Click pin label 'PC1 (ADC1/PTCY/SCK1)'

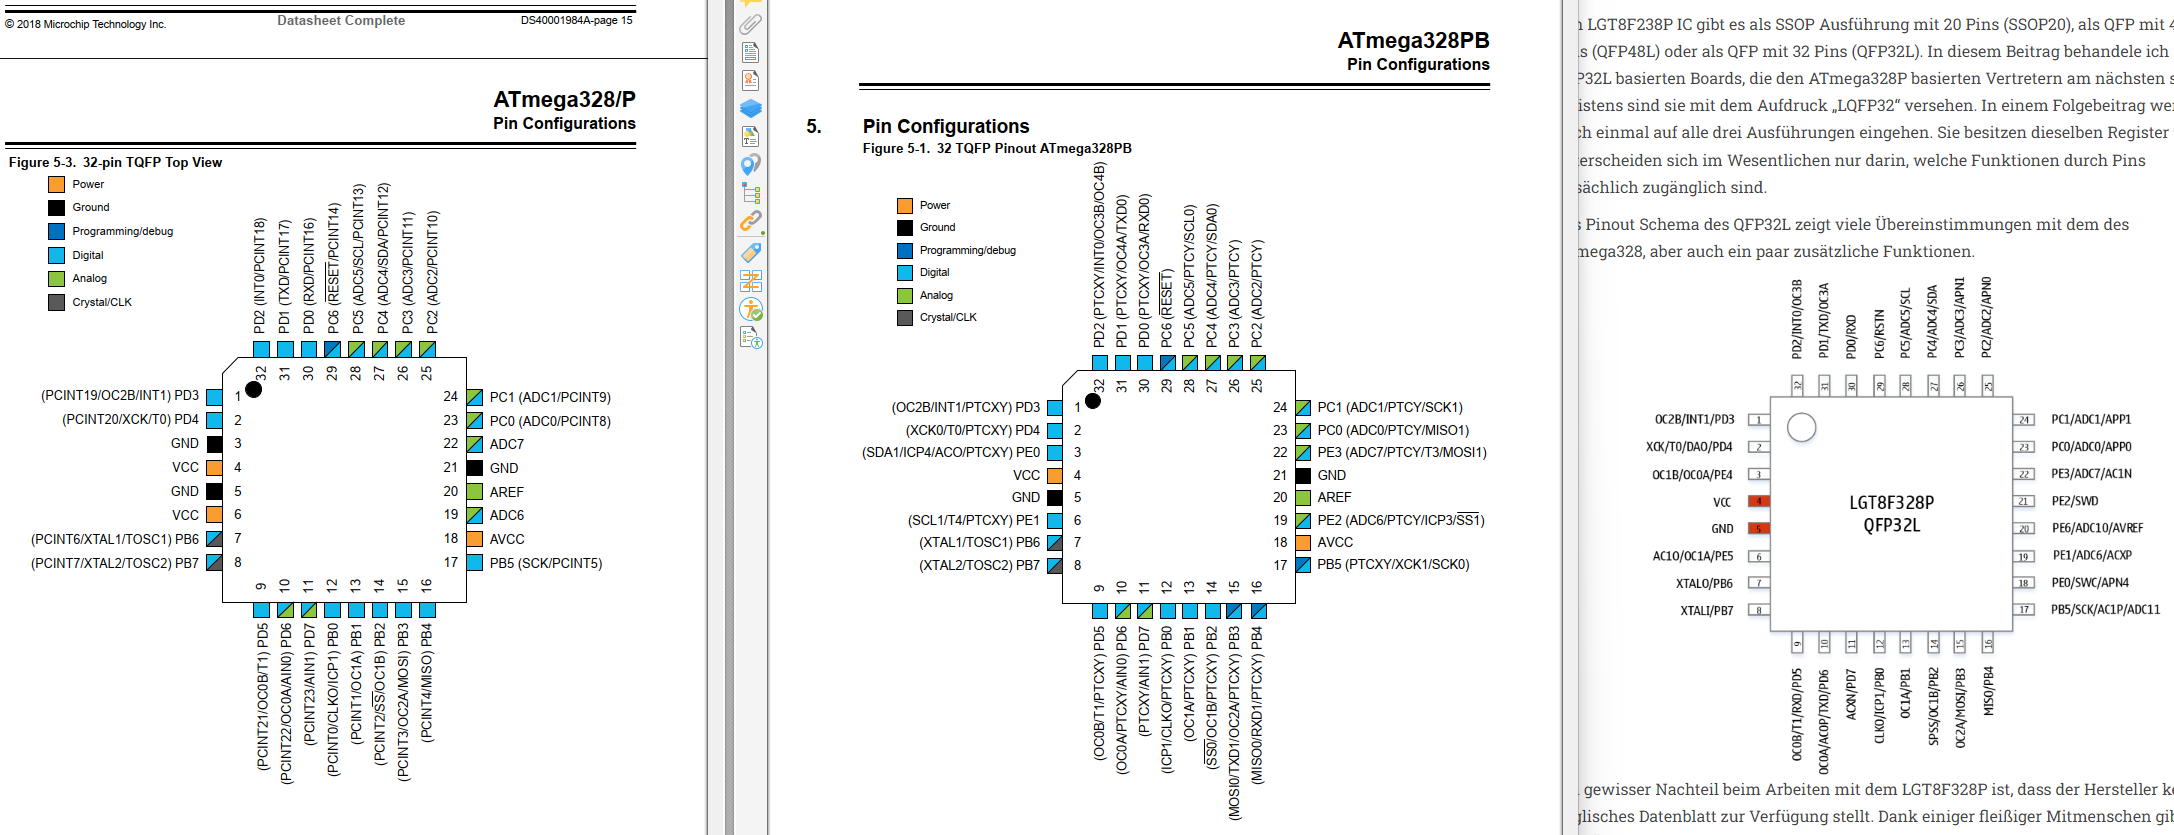1390,407
